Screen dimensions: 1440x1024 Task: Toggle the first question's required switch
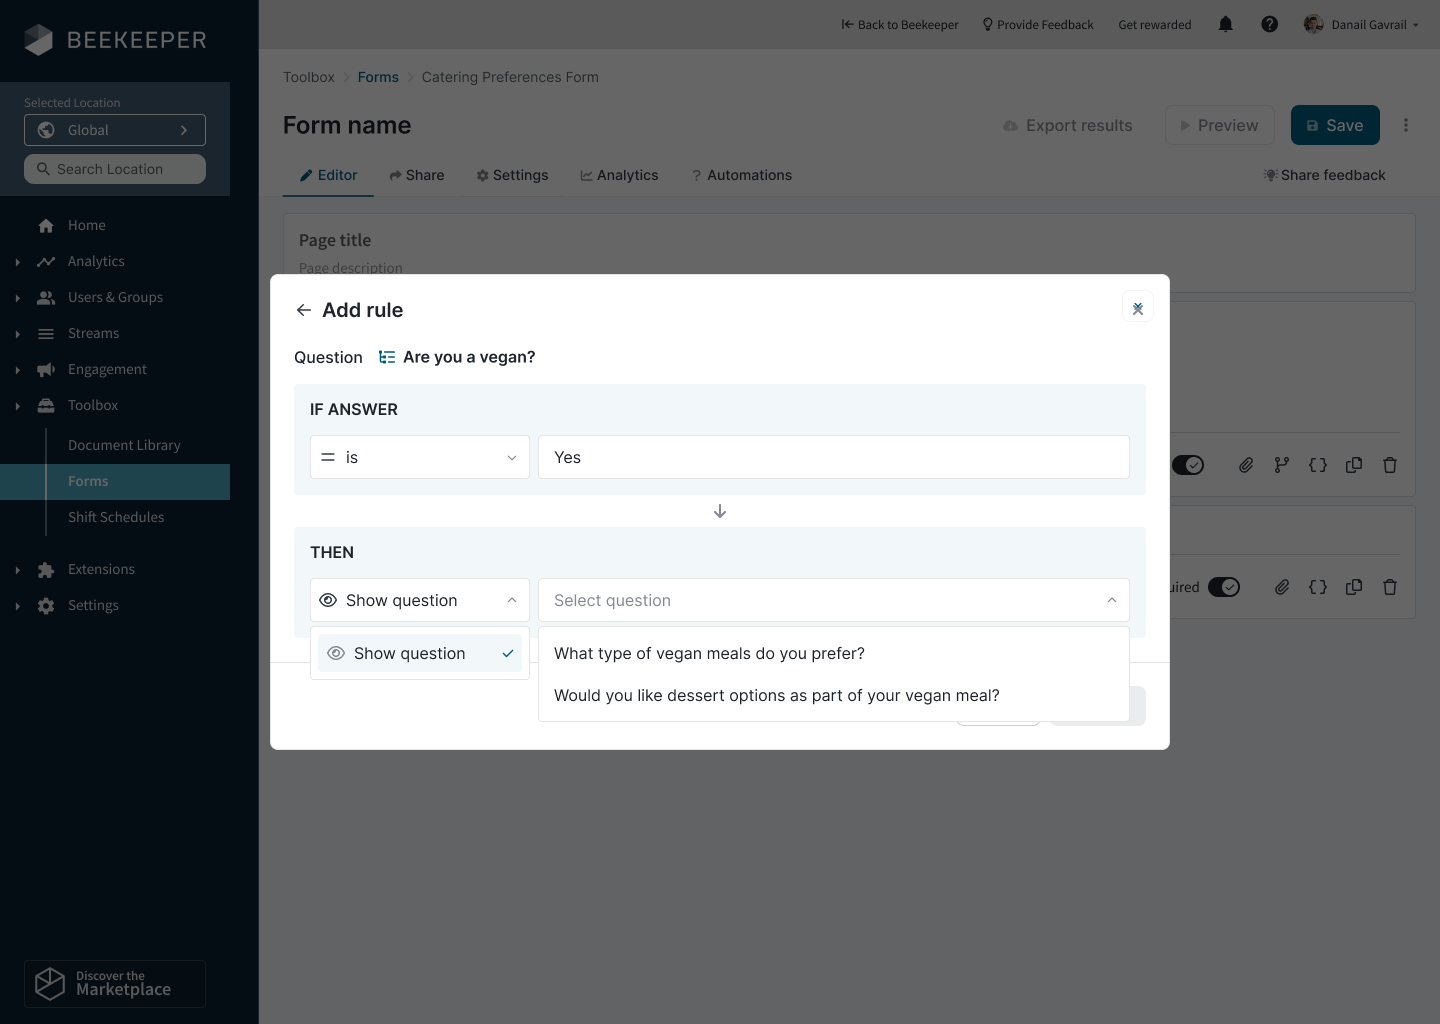(x=1188, y=465)
